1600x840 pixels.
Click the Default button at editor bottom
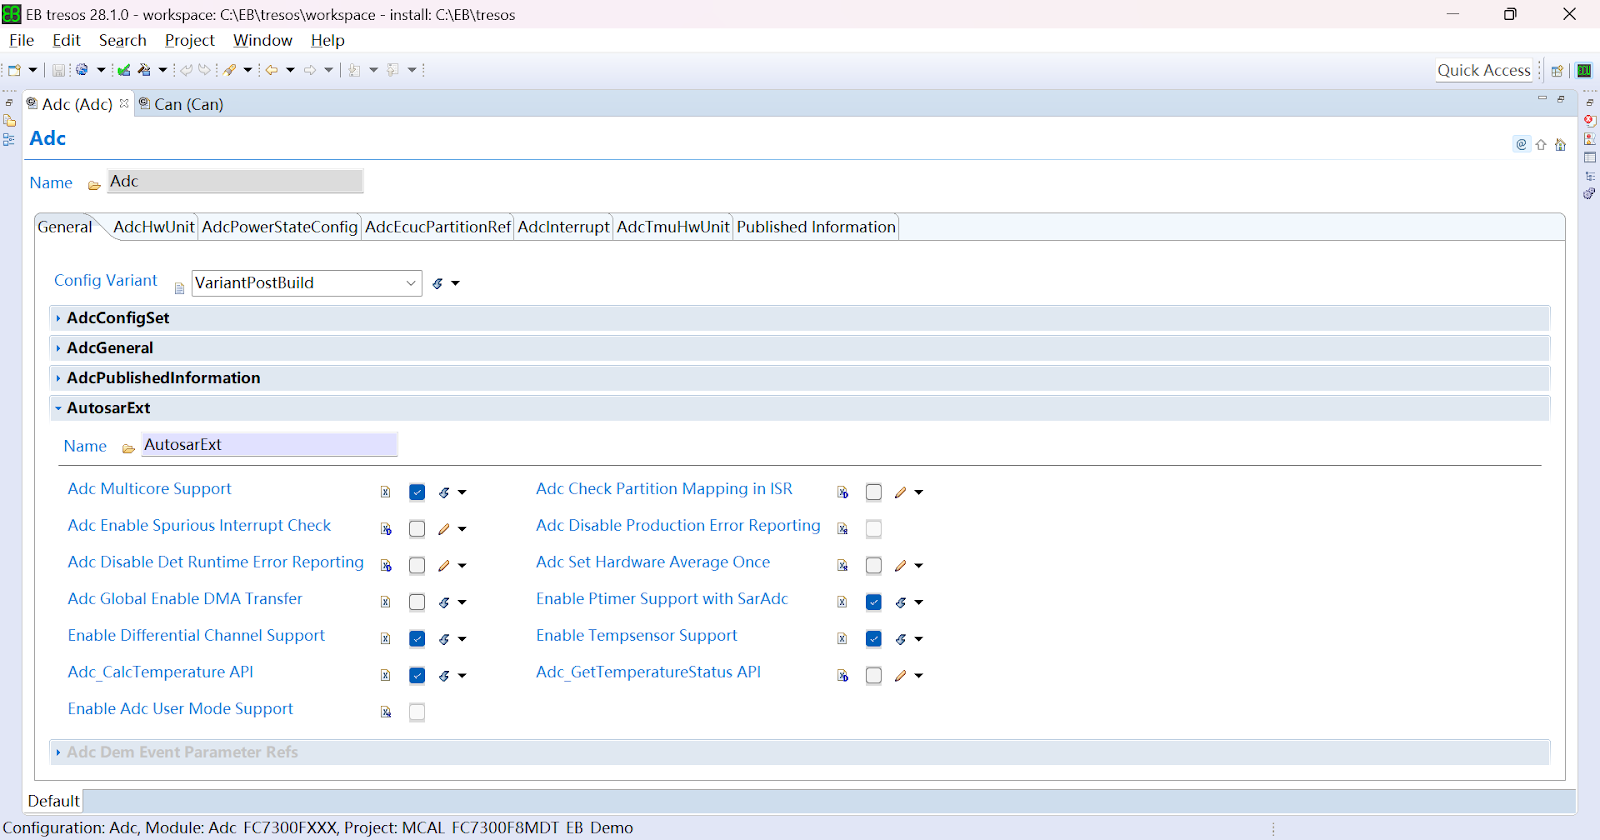click(x=54, y=801)
